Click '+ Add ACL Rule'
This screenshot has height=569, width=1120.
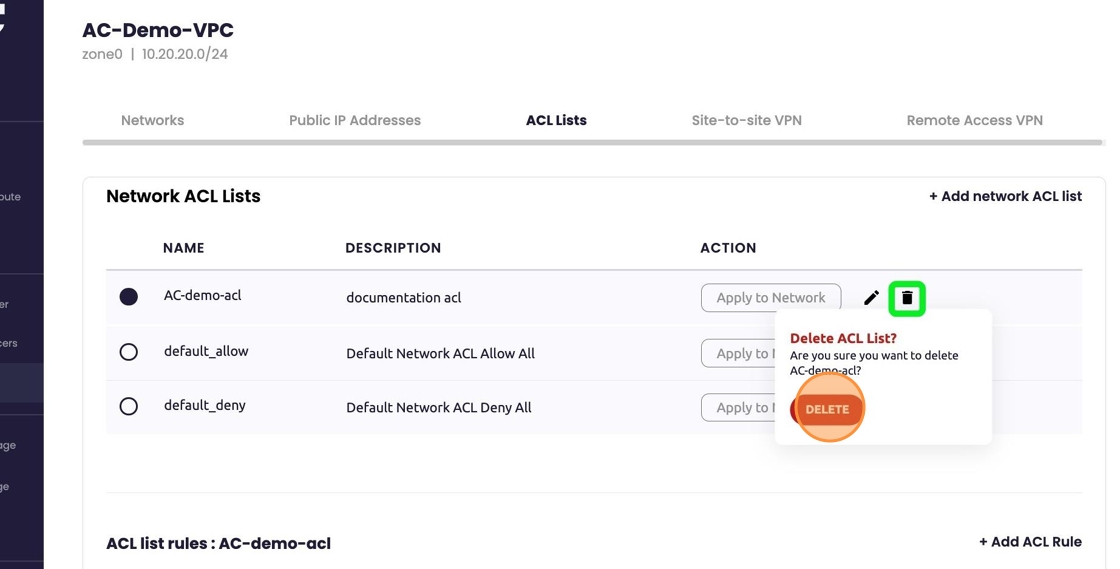pos(1030,542)
